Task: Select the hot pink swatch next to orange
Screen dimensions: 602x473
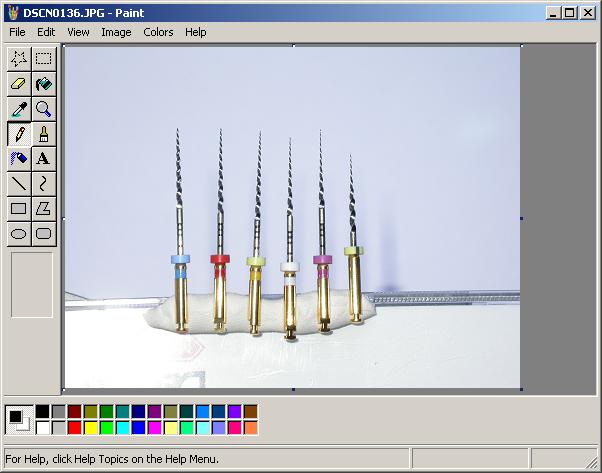Action: point(235,428)
